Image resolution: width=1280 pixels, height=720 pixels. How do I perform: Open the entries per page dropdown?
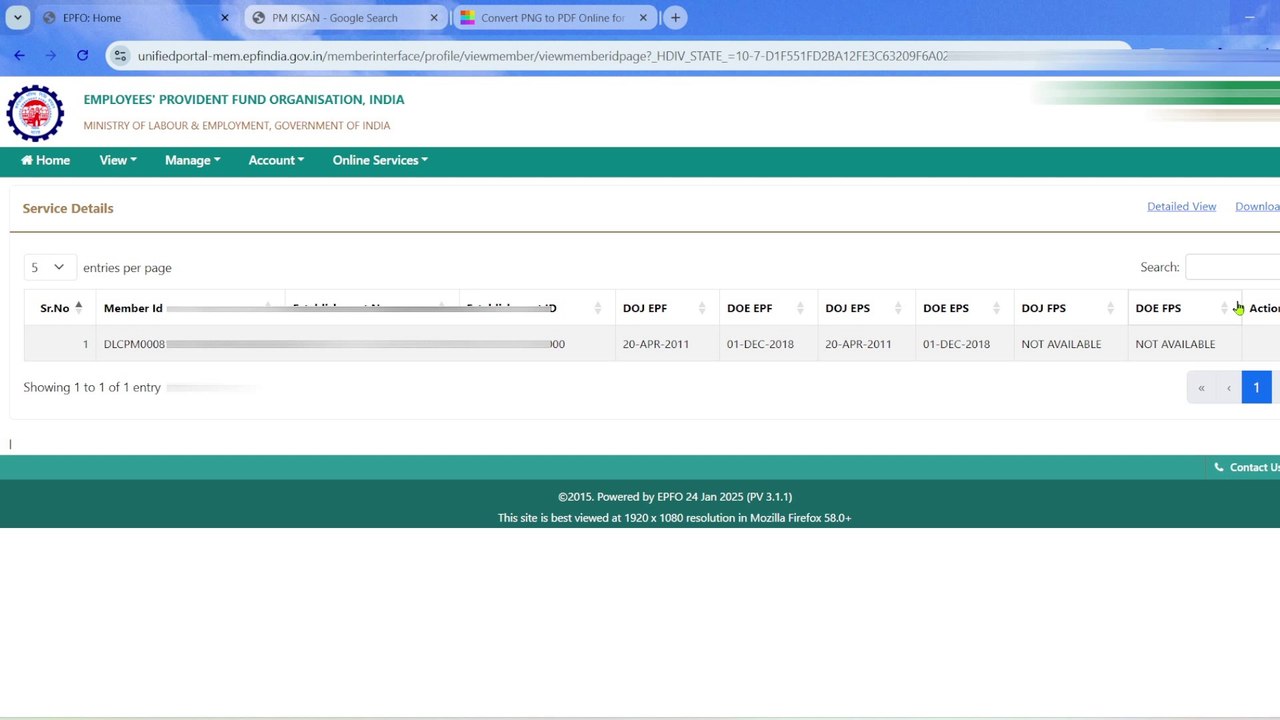click(x=48, y=267)
